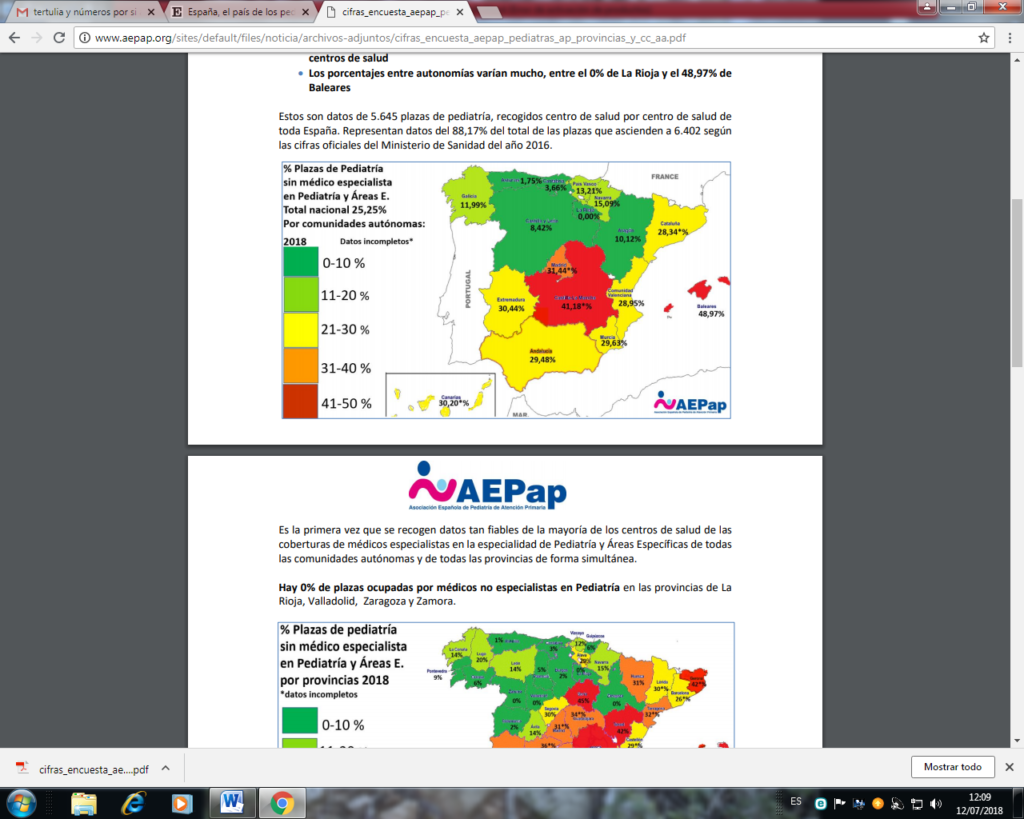Open a new browser tab

pos(490,12)
